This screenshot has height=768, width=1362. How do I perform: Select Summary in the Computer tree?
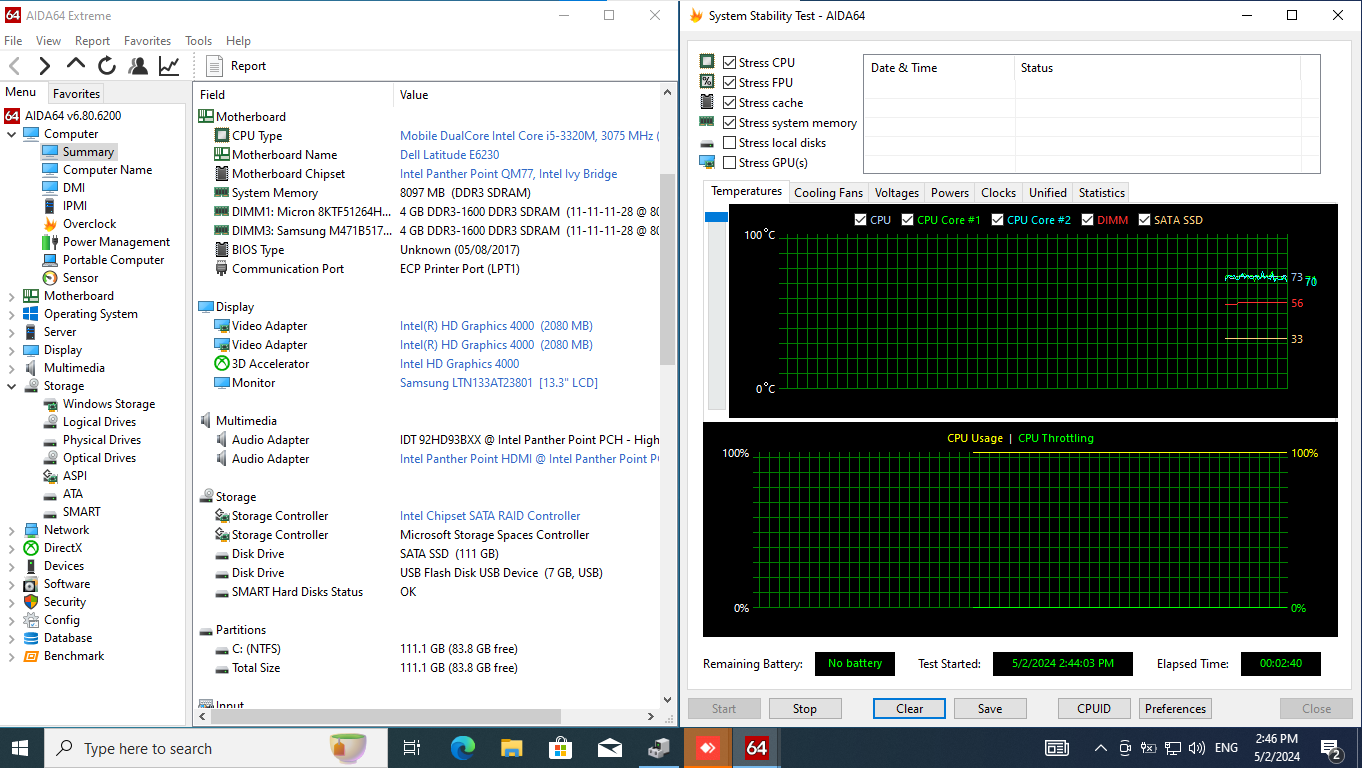(88, 152)
